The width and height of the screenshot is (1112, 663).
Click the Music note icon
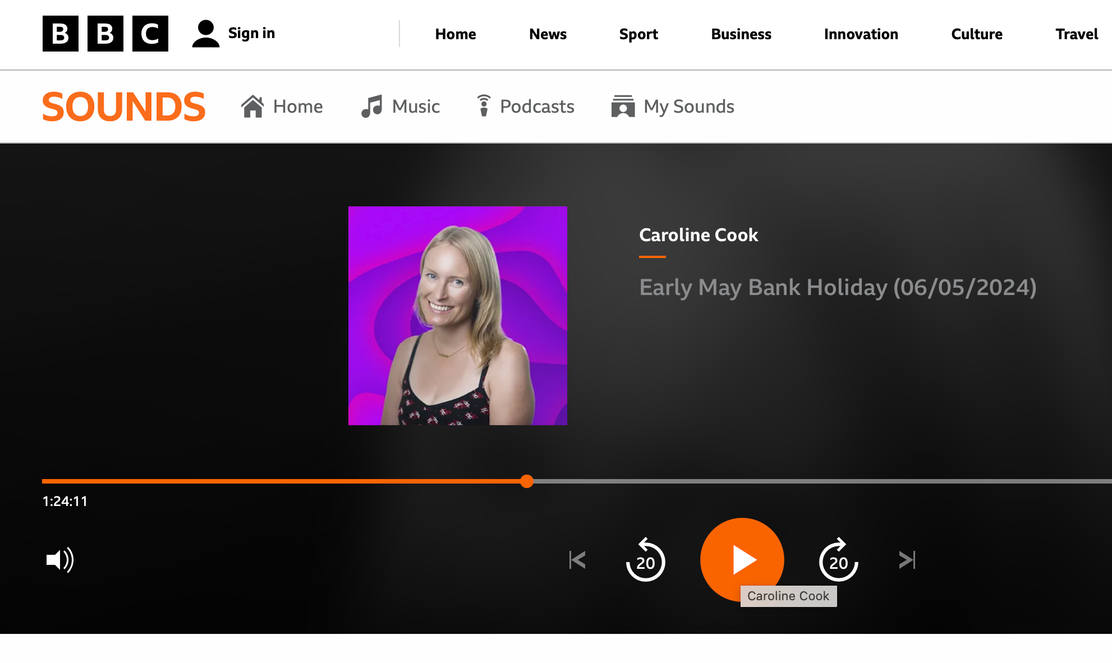coord(372,106)
